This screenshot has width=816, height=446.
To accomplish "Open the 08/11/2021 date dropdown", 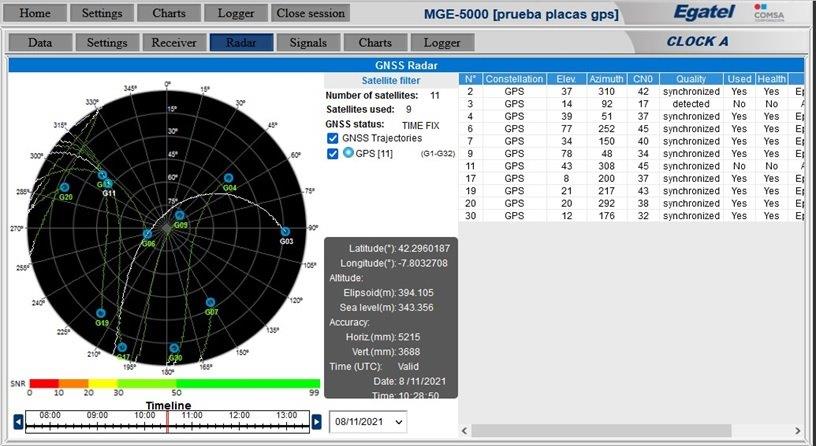I will (368, 422).
